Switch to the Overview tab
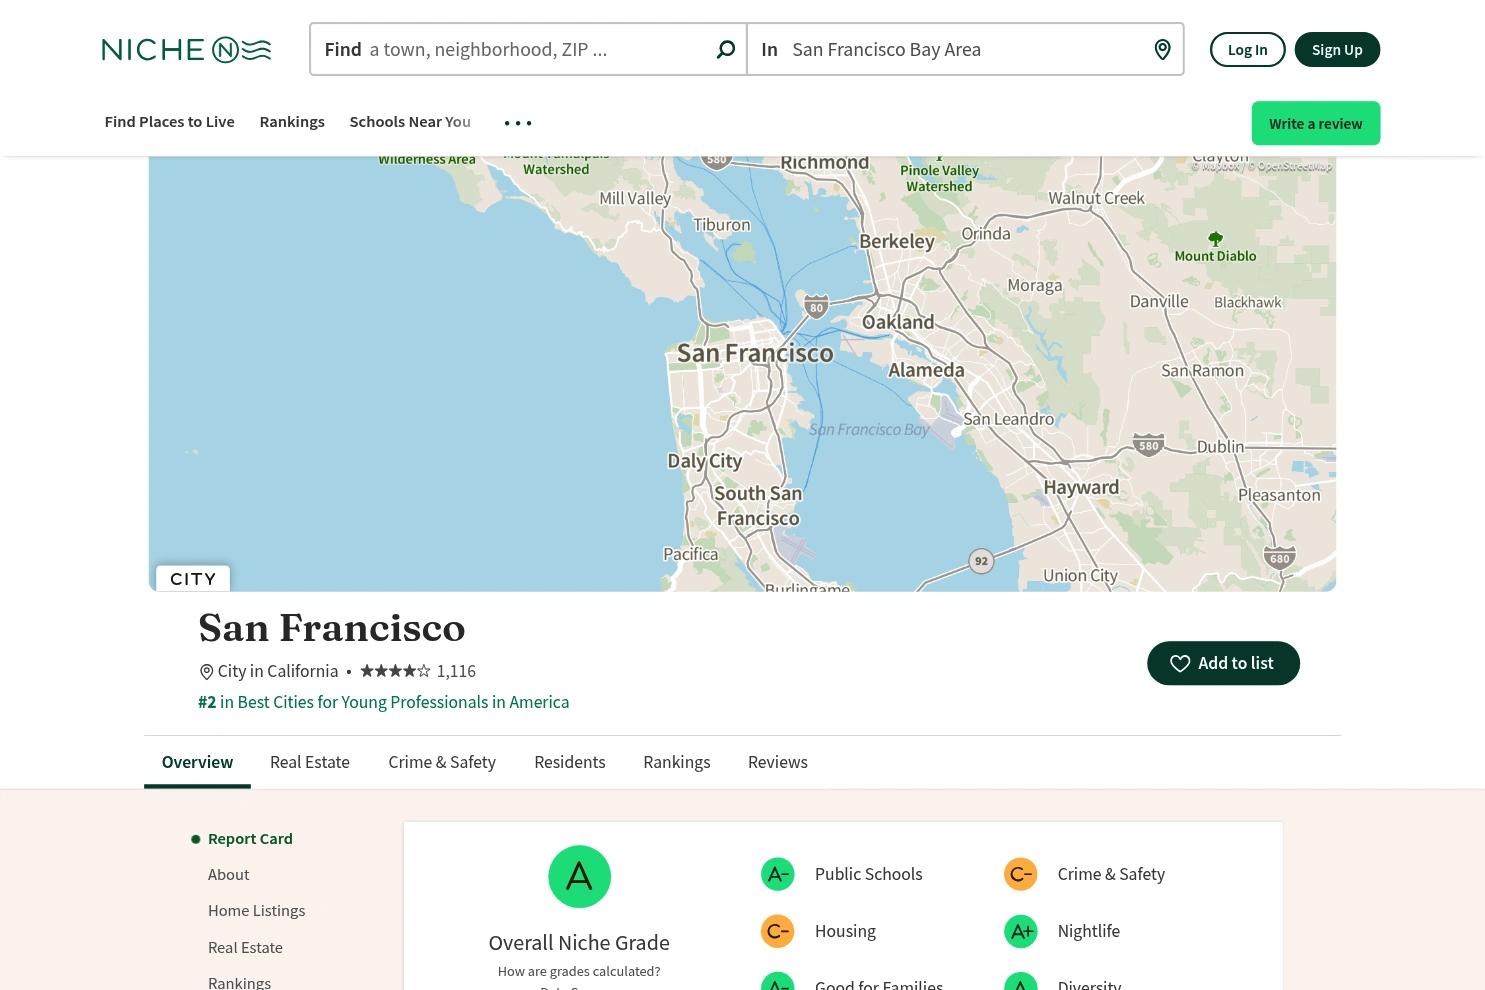1485x990 pixels. tap(197, 762)
